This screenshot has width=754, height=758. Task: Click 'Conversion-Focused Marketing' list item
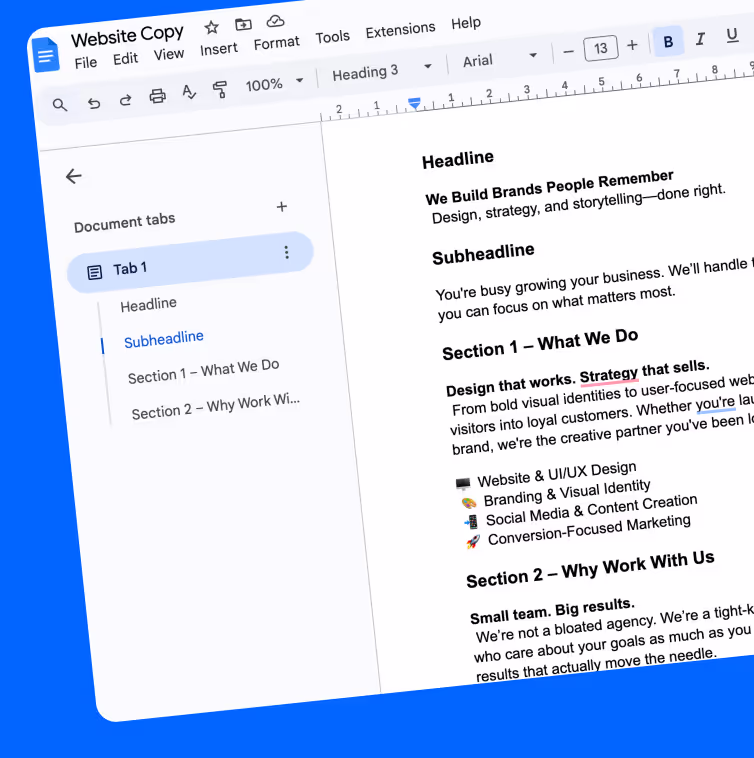[589, 530]
